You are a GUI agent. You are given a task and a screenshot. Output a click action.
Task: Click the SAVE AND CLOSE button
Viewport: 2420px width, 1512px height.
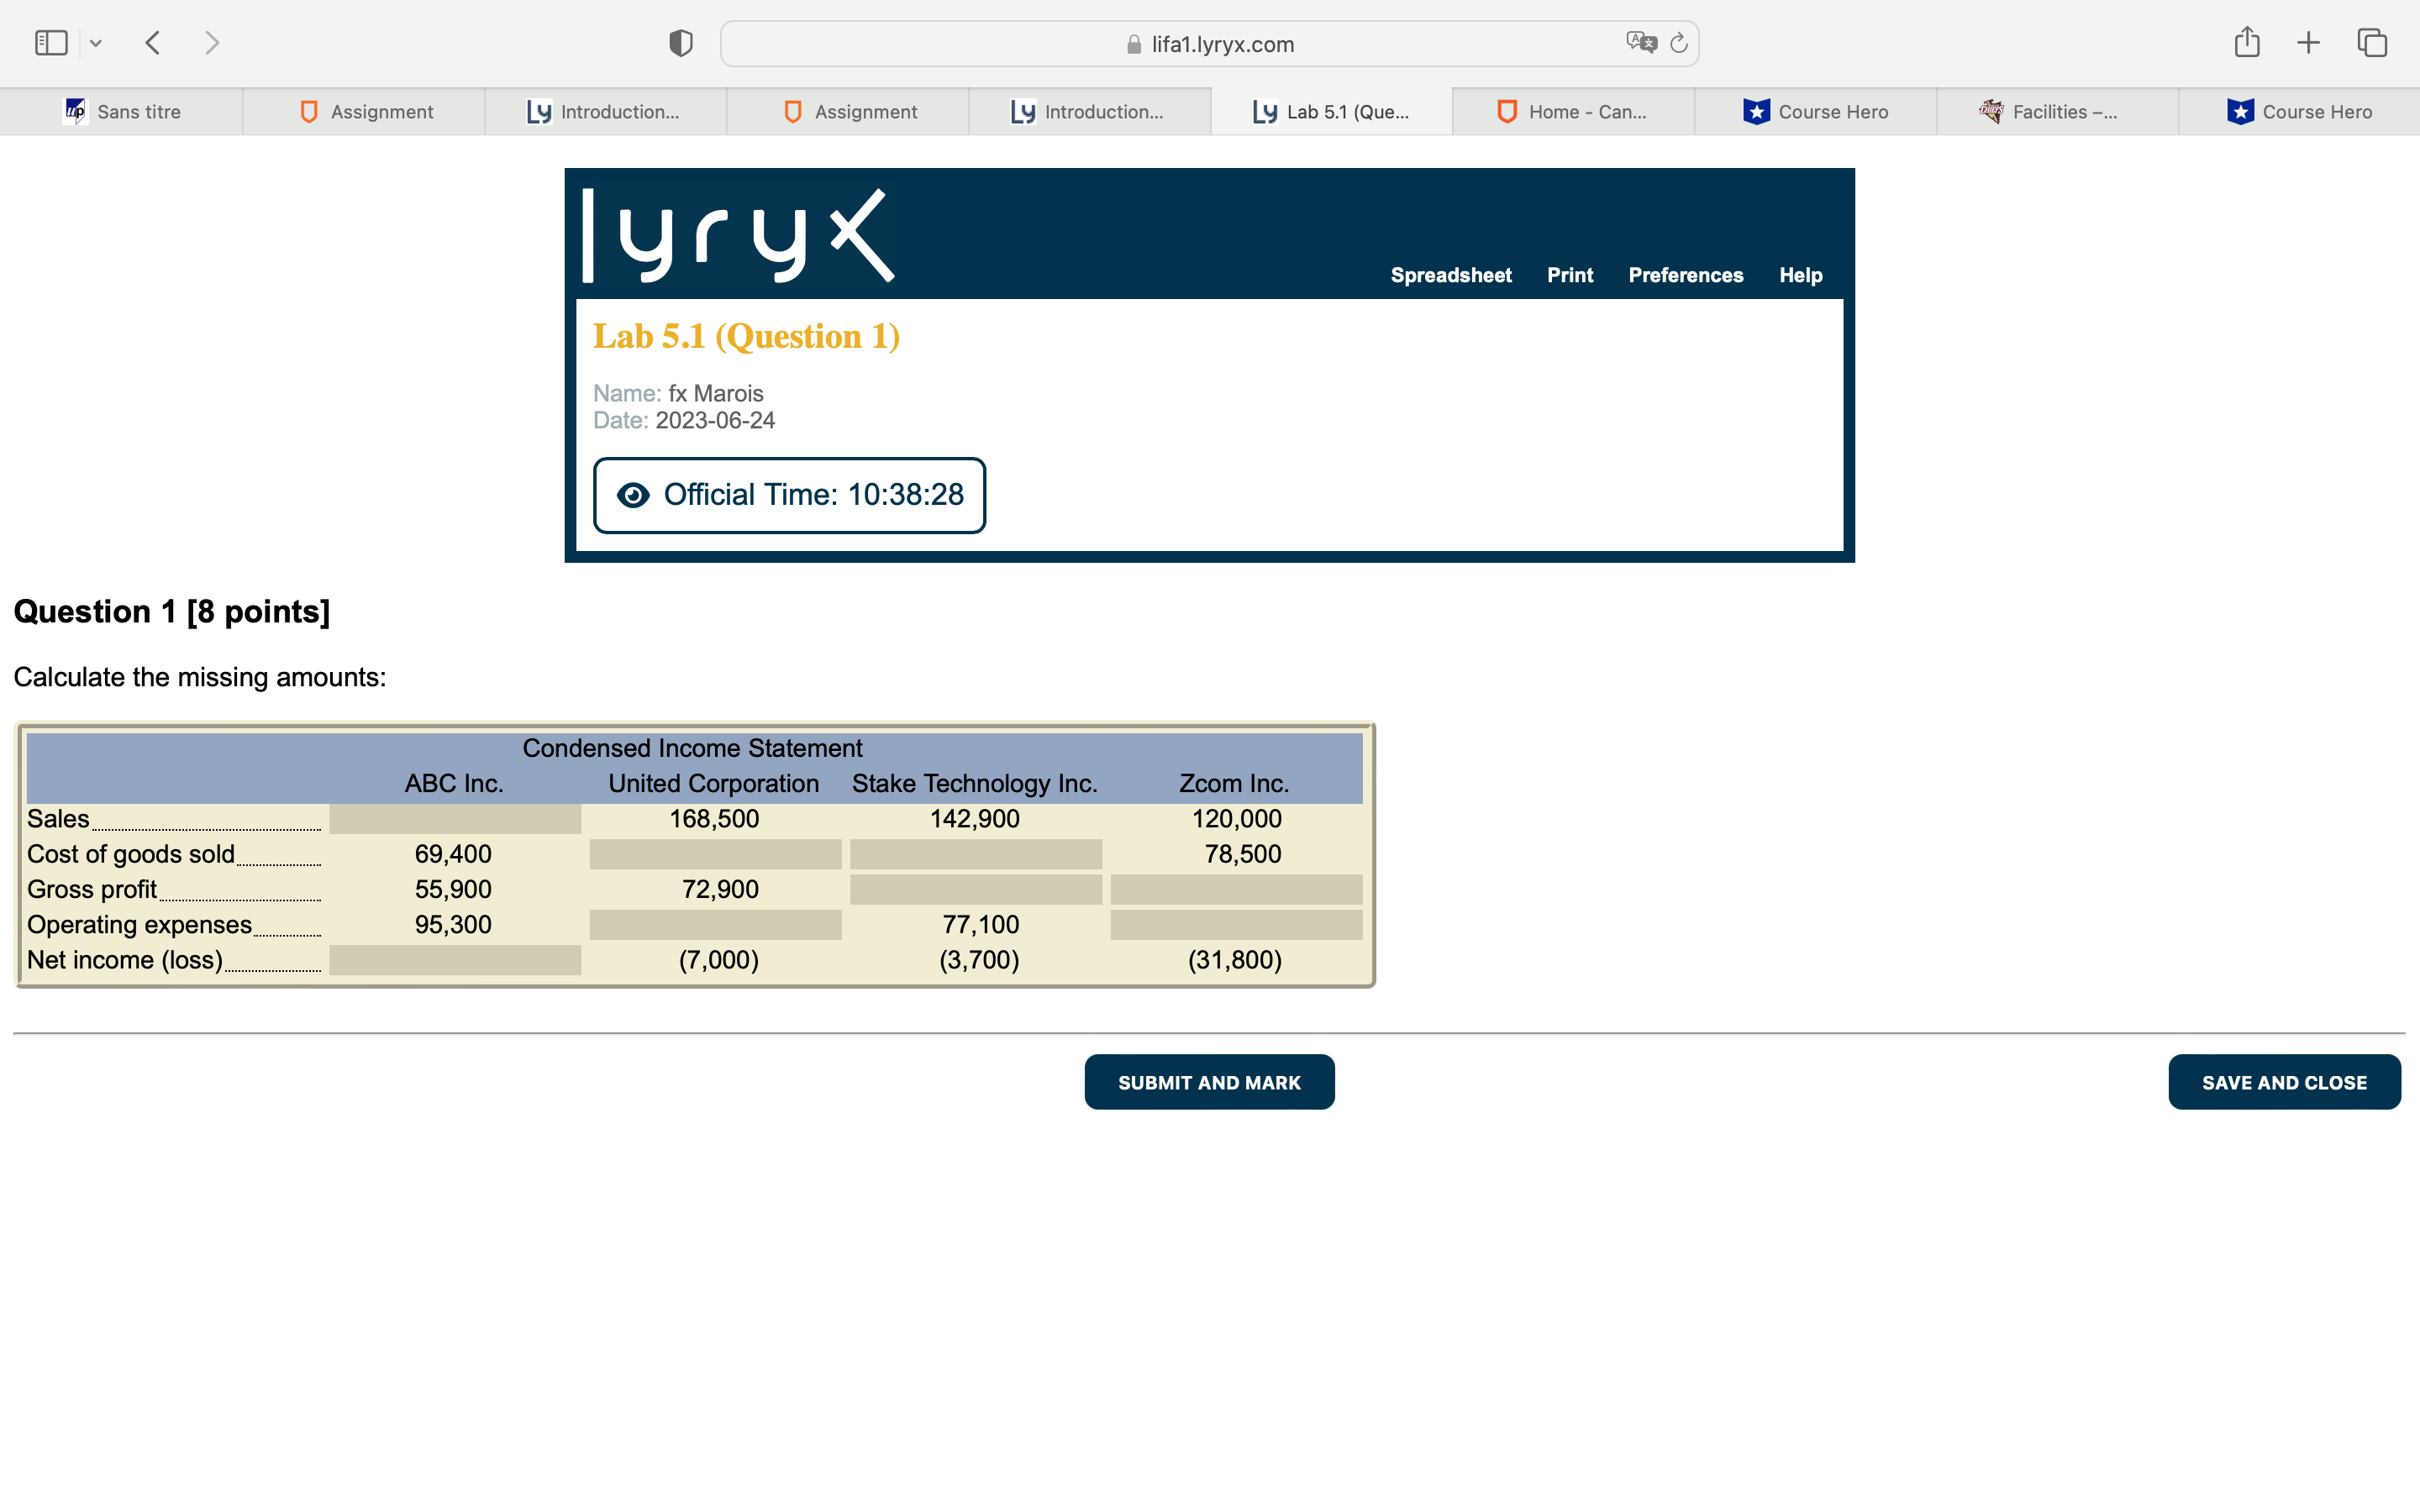click(x=2284, y=1081)
